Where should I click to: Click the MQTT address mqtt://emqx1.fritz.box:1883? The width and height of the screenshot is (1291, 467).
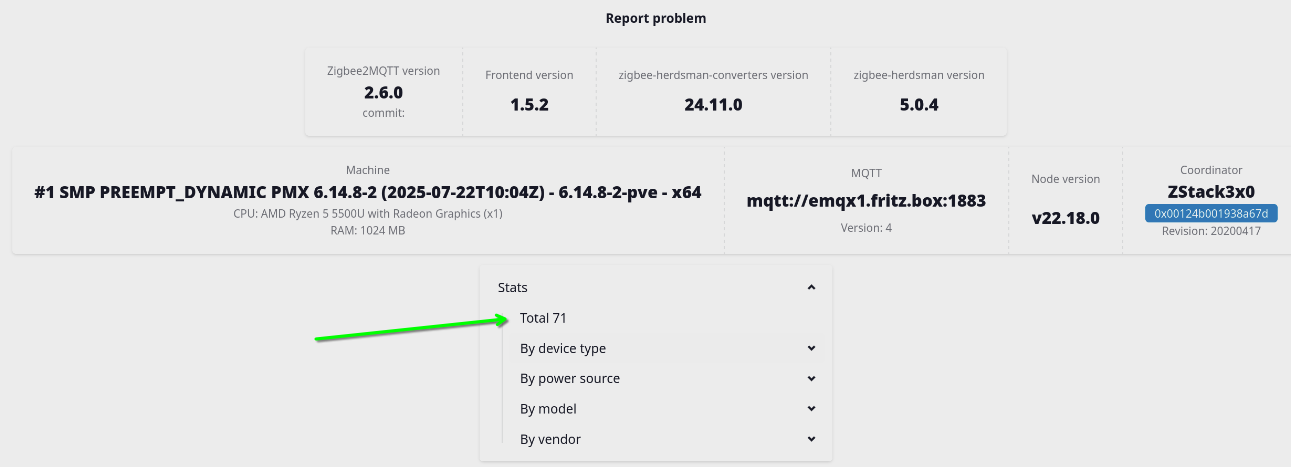[866, 200]
